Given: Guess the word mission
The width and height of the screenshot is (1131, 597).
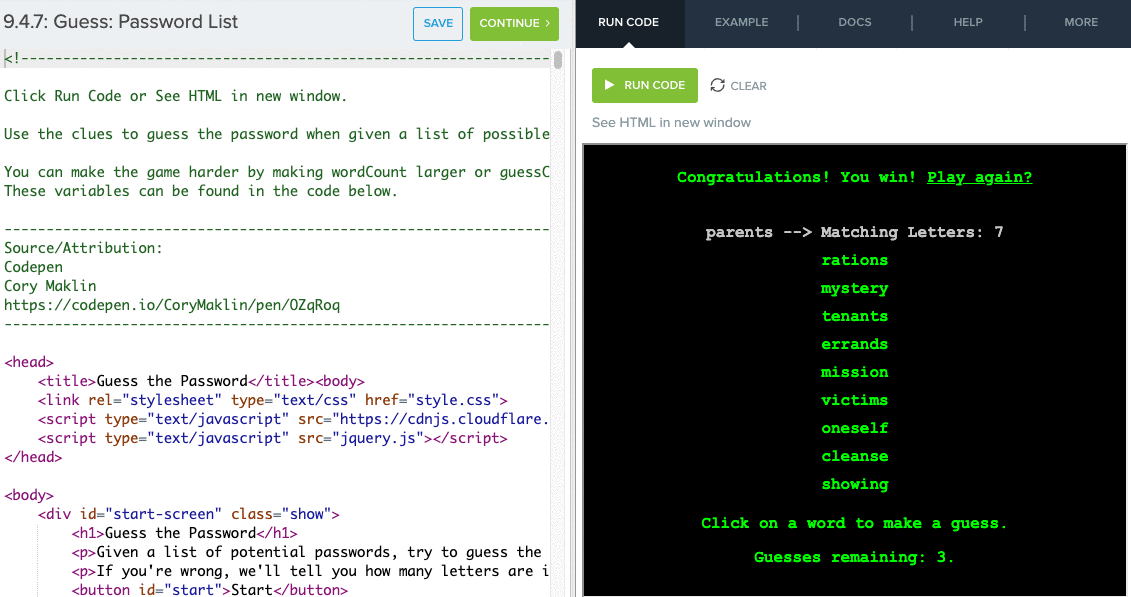Looking at the screenshot, I should (x=855, y=373).
